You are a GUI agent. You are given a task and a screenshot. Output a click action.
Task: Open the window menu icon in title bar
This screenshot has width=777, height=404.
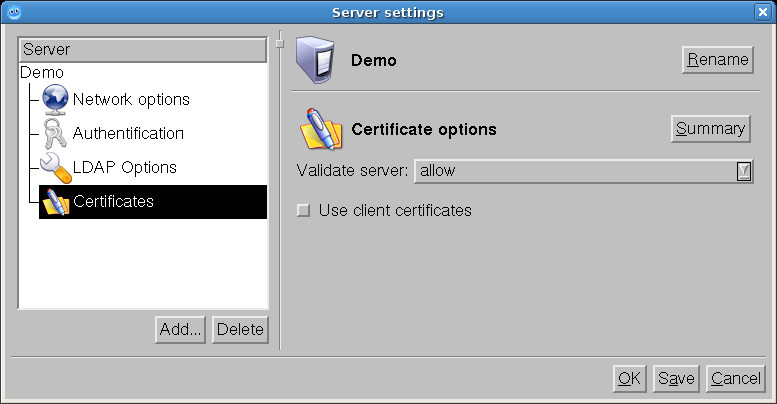click(x=13, y=12)
